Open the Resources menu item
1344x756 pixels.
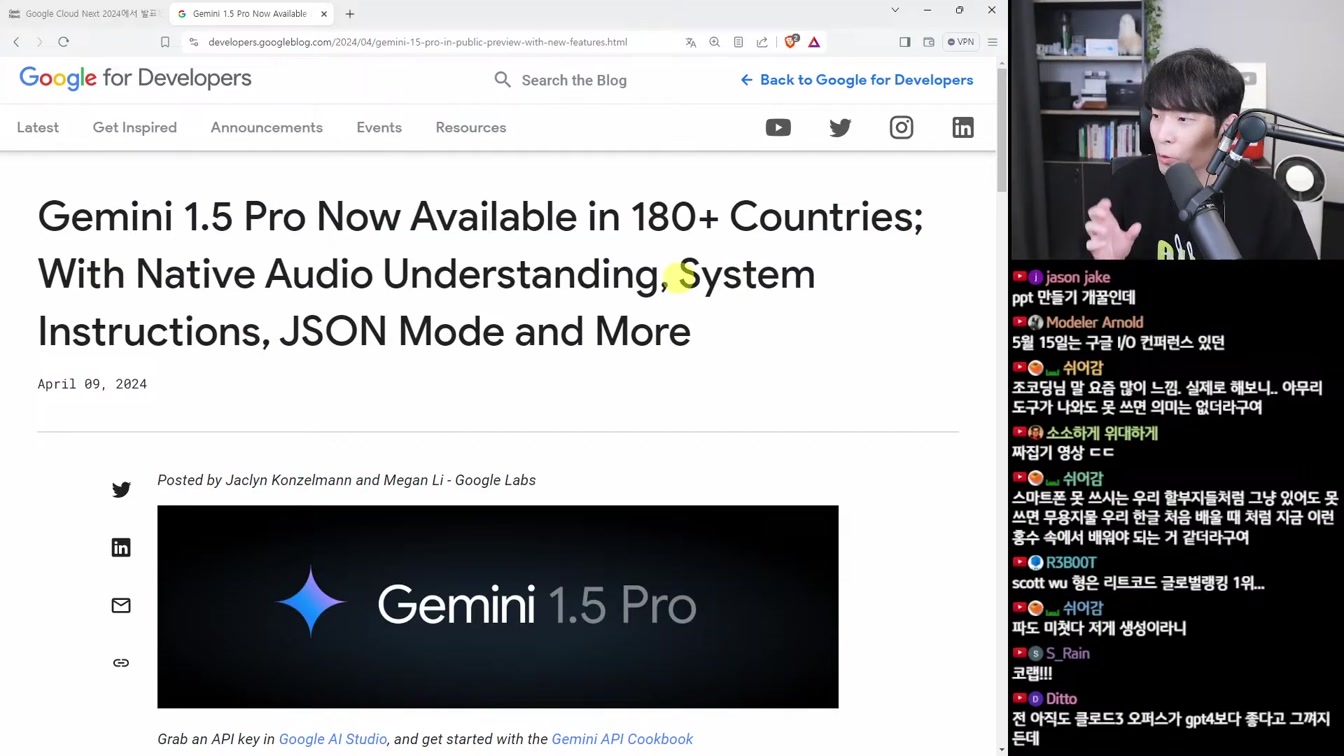471,127
